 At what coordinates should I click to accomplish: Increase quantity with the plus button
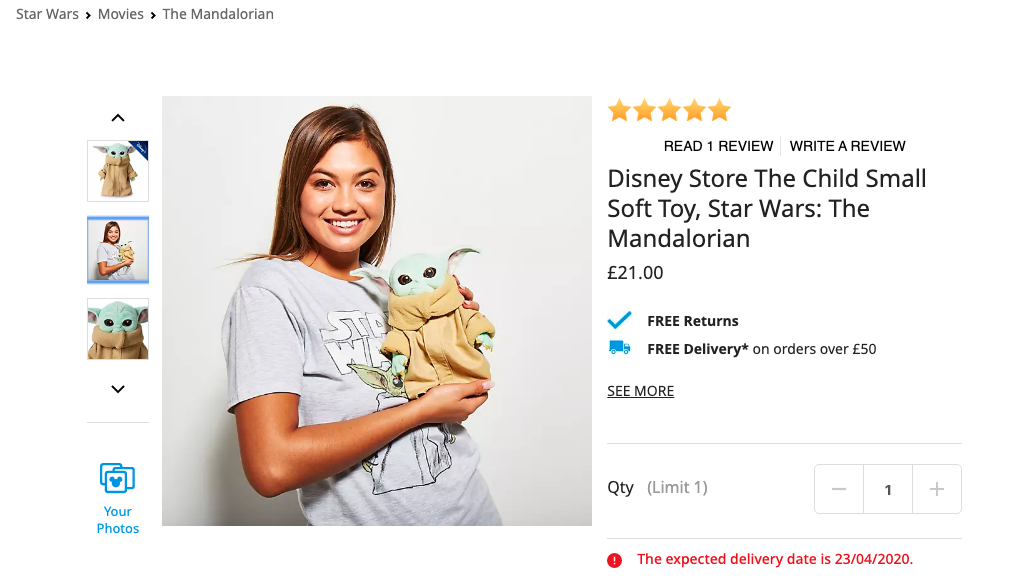937,489
